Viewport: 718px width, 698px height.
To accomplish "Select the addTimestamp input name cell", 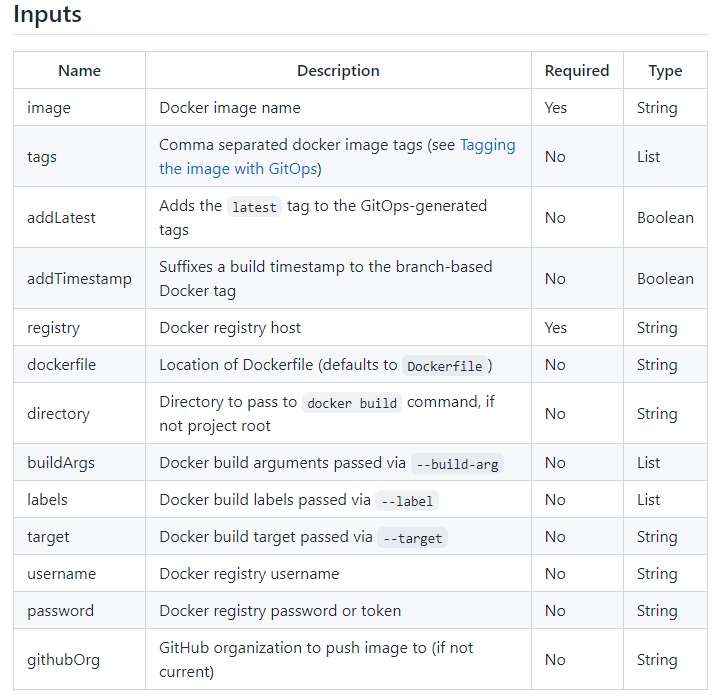I will 79,278.
